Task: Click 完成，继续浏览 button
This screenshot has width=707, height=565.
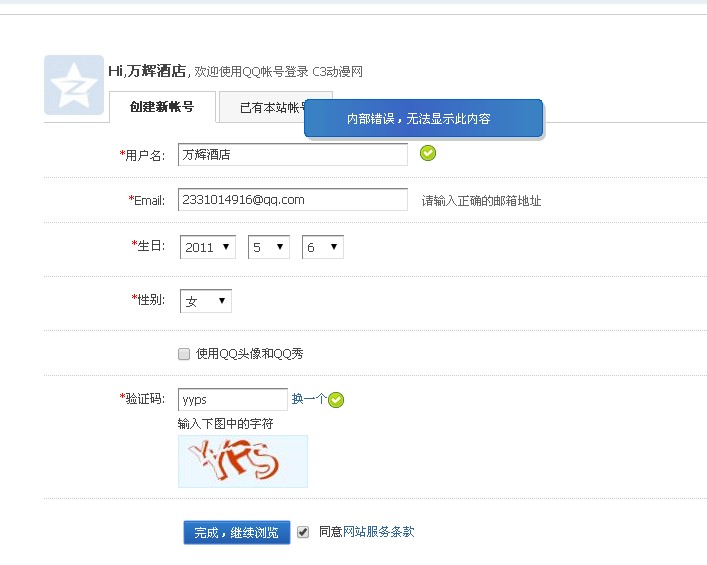Action: [237, 533]
